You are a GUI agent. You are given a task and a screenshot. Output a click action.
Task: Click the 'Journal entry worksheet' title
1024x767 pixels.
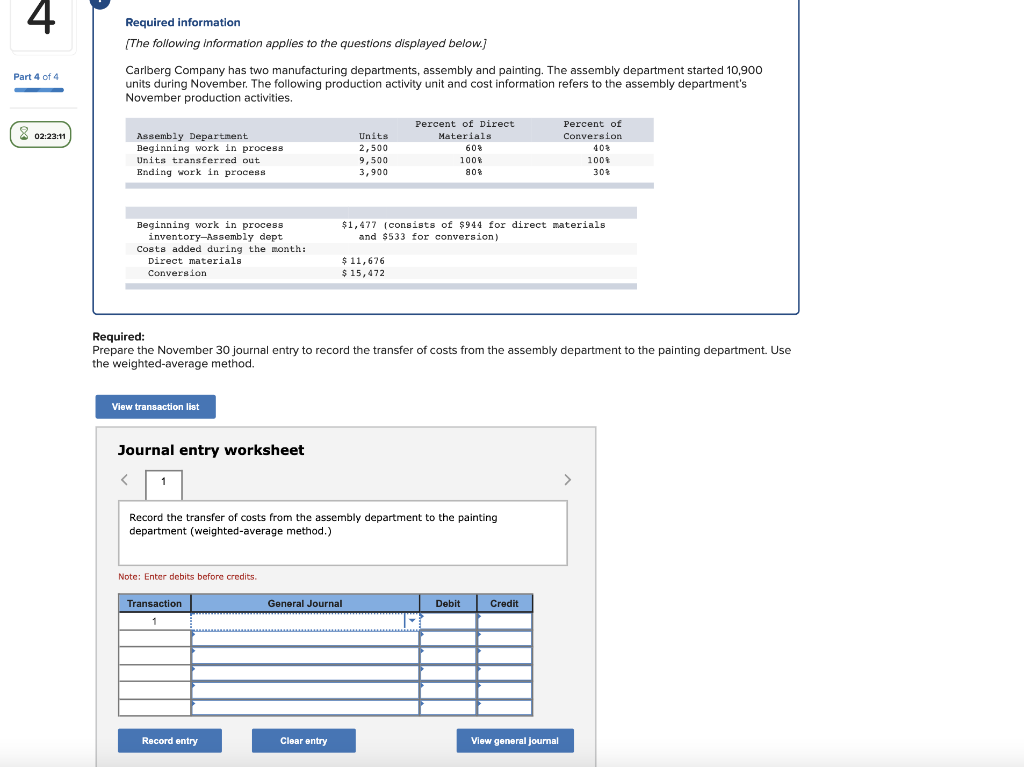(x=210, y=449)
